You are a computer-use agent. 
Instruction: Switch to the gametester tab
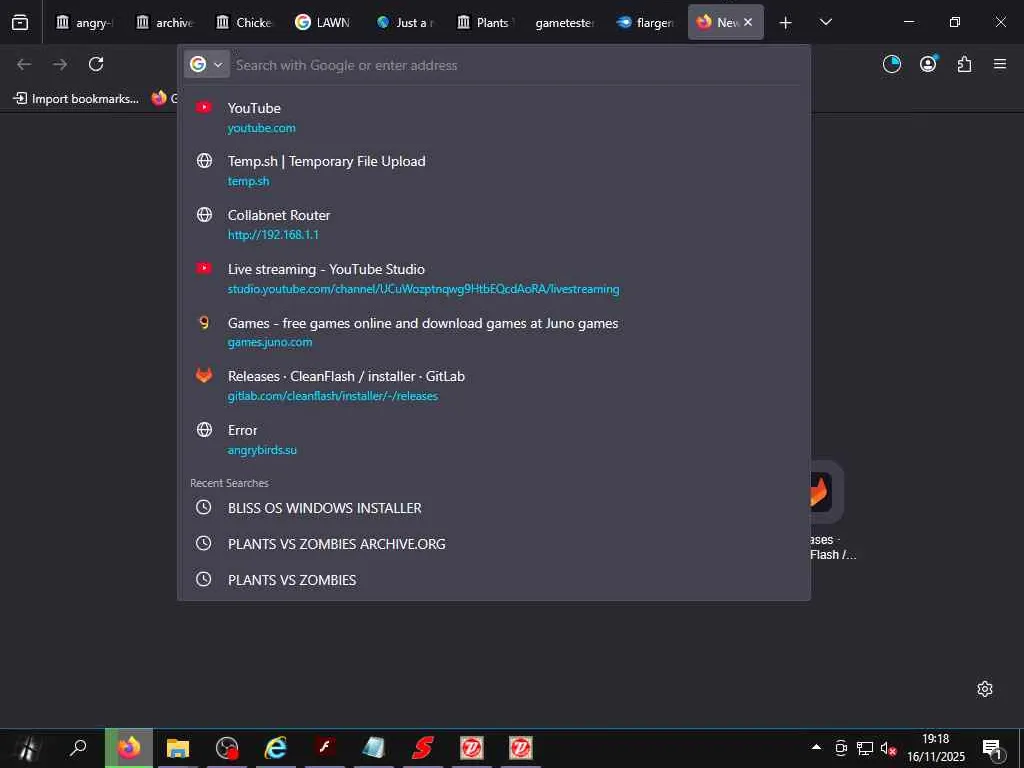coord(564,23)
